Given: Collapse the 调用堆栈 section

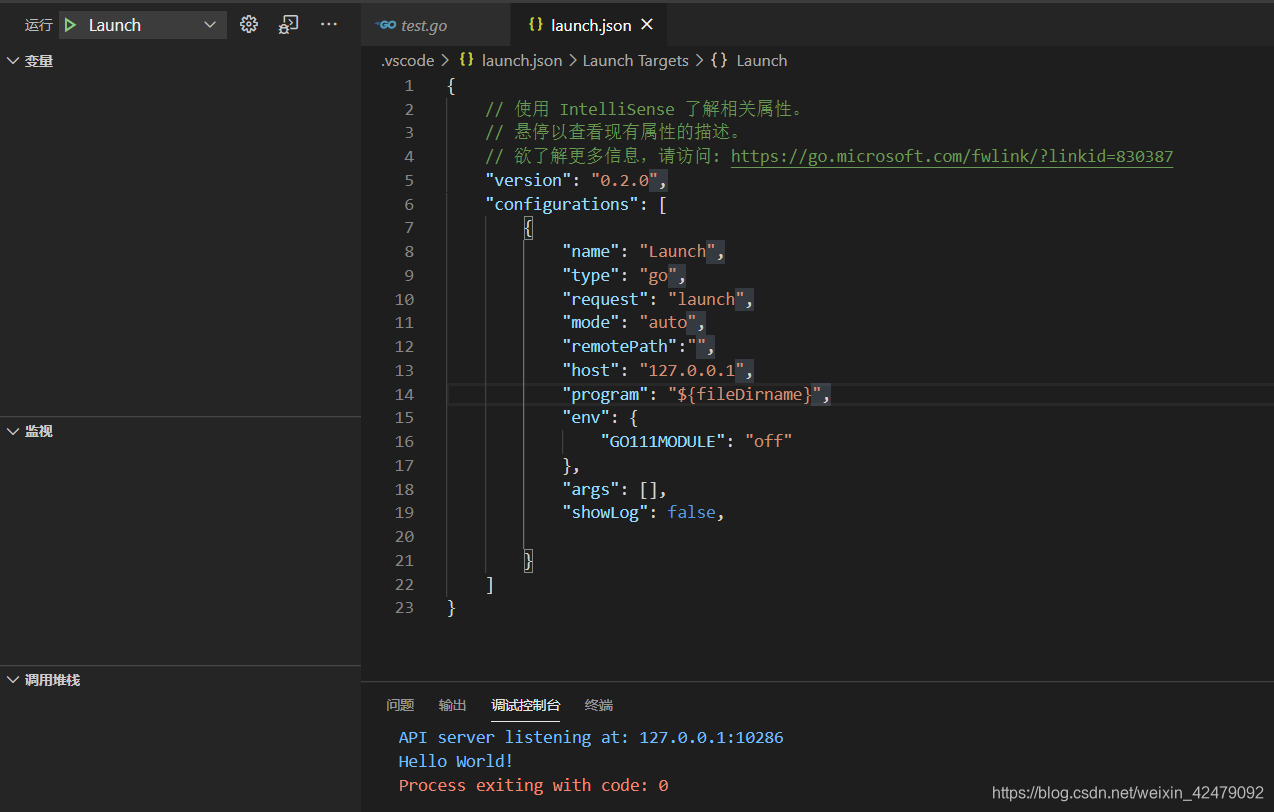Looking at the screenshot, I should point(180,680).
